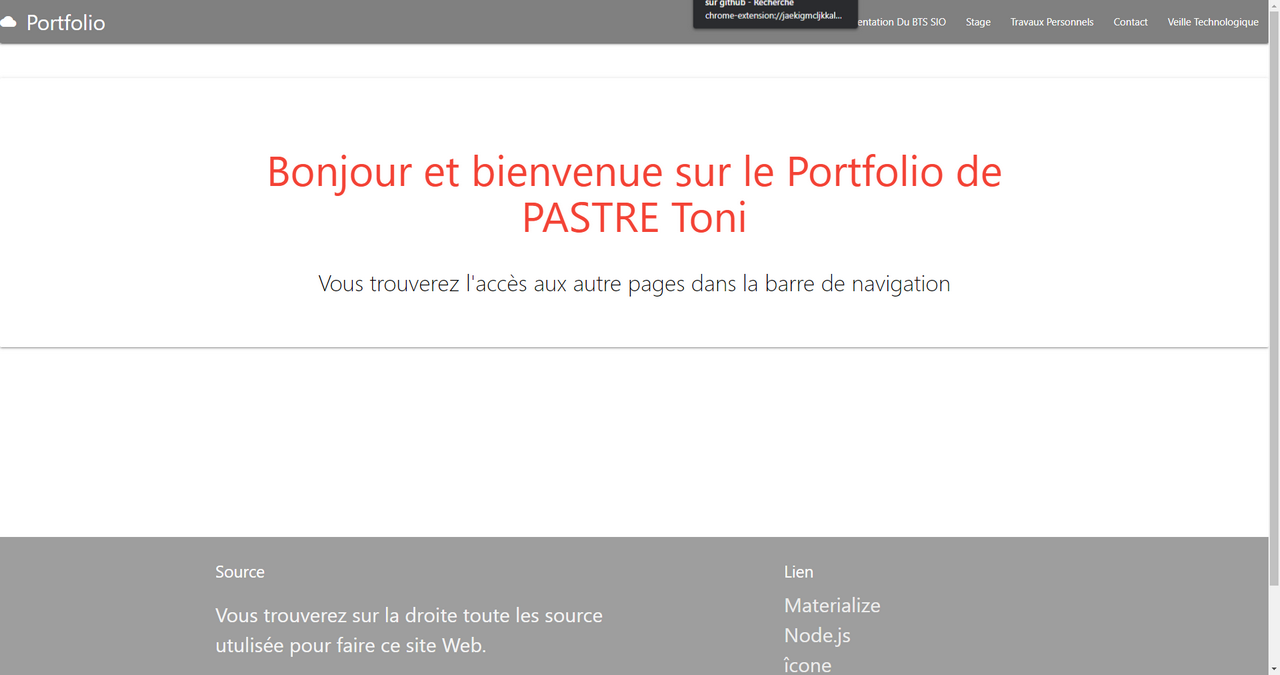
Task: Click the scrollbar down arrow
Action: 1272,668
